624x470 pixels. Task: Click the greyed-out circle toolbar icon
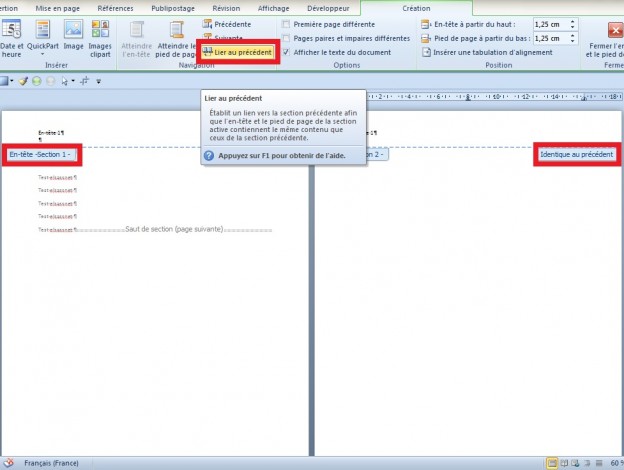[x=51, y=81]
